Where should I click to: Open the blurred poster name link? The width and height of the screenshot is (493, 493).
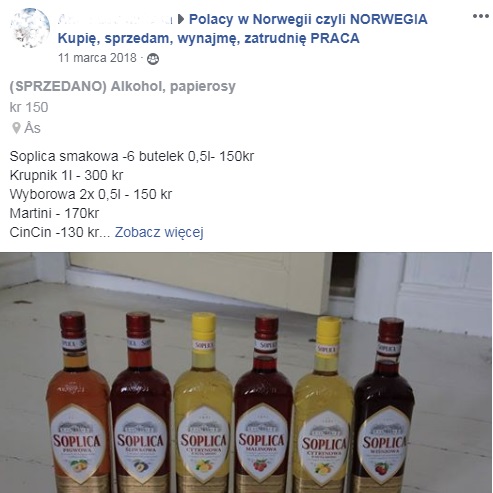(x=115, y=20)
